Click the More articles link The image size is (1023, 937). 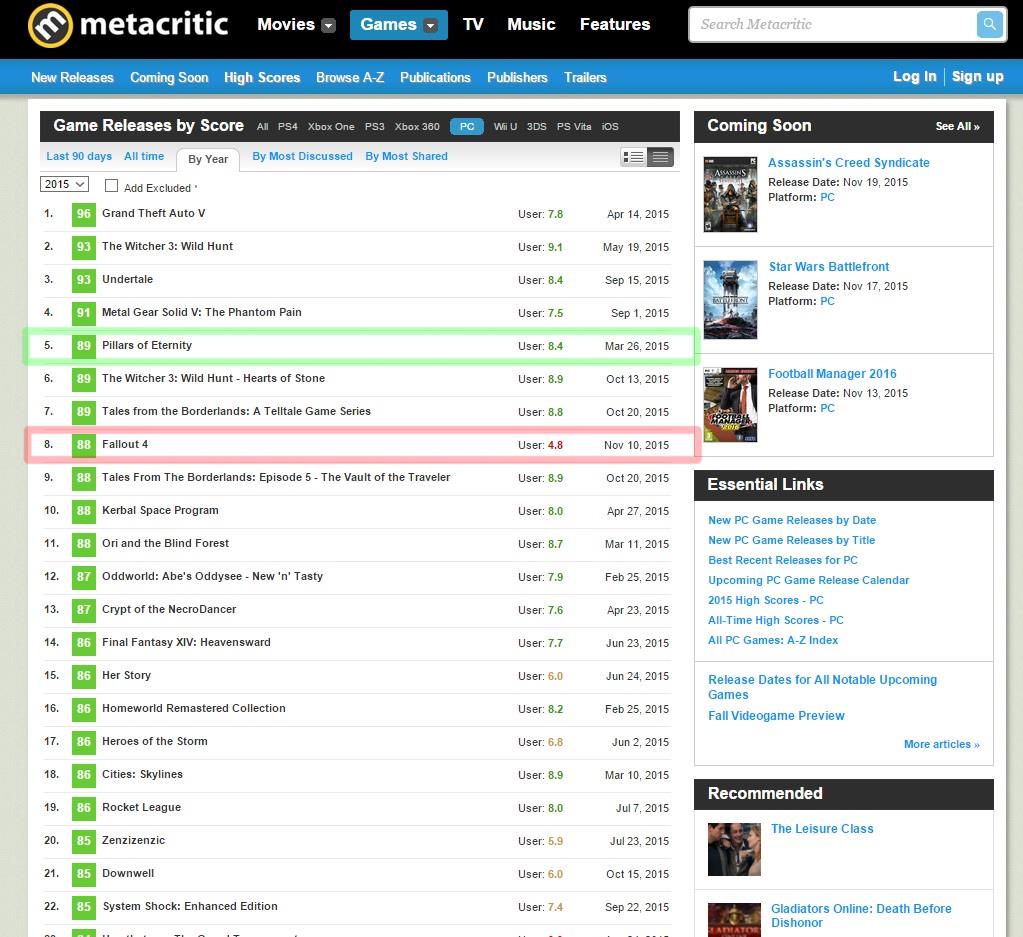941,745
